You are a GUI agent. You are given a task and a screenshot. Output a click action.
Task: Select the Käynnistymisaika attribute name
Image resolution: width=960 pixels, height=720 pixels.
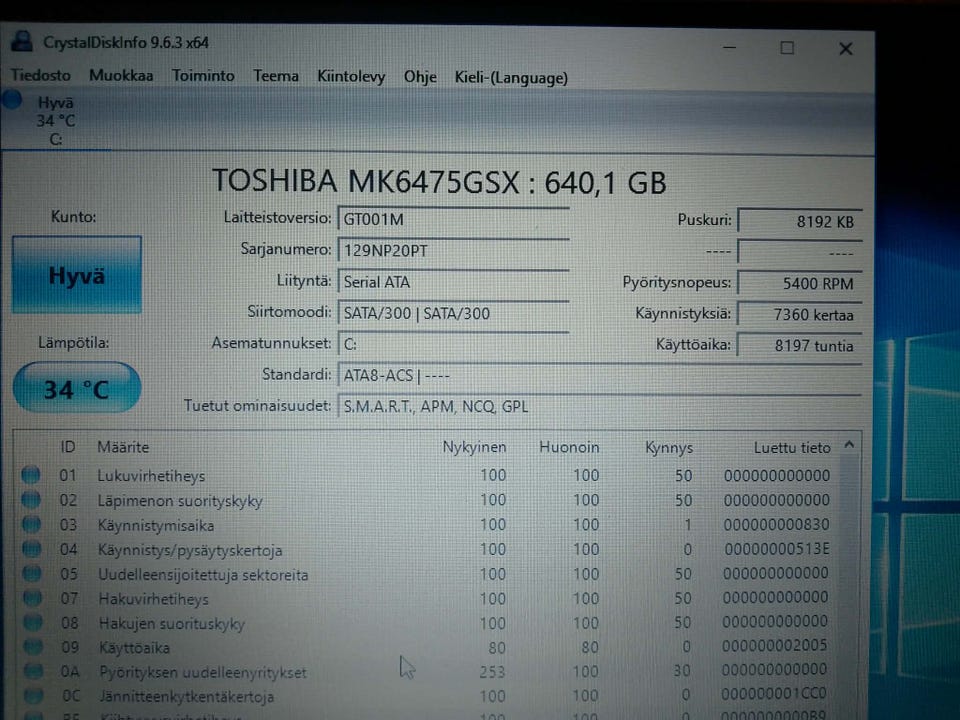point(156,525)
